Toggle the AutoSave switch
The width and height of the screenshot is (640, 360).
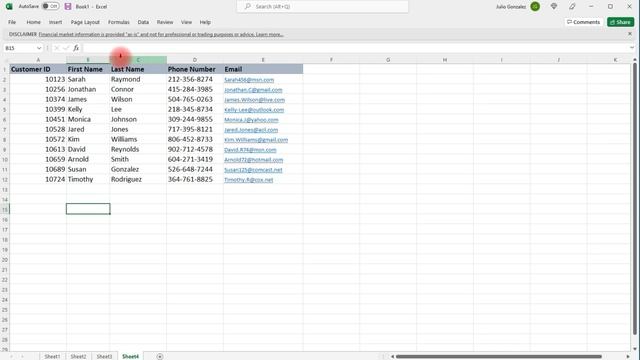tap(50, 7)
